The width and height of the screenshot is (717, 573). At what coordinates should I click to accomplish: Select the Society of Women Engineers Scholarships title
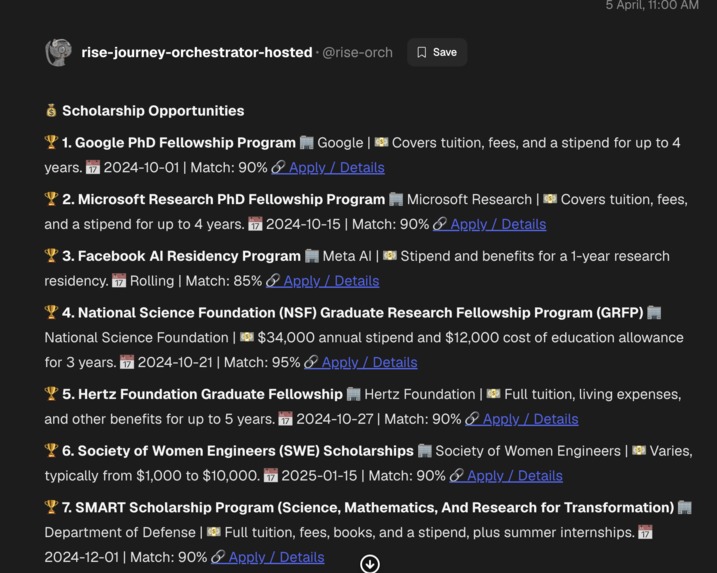pos(238,451)
